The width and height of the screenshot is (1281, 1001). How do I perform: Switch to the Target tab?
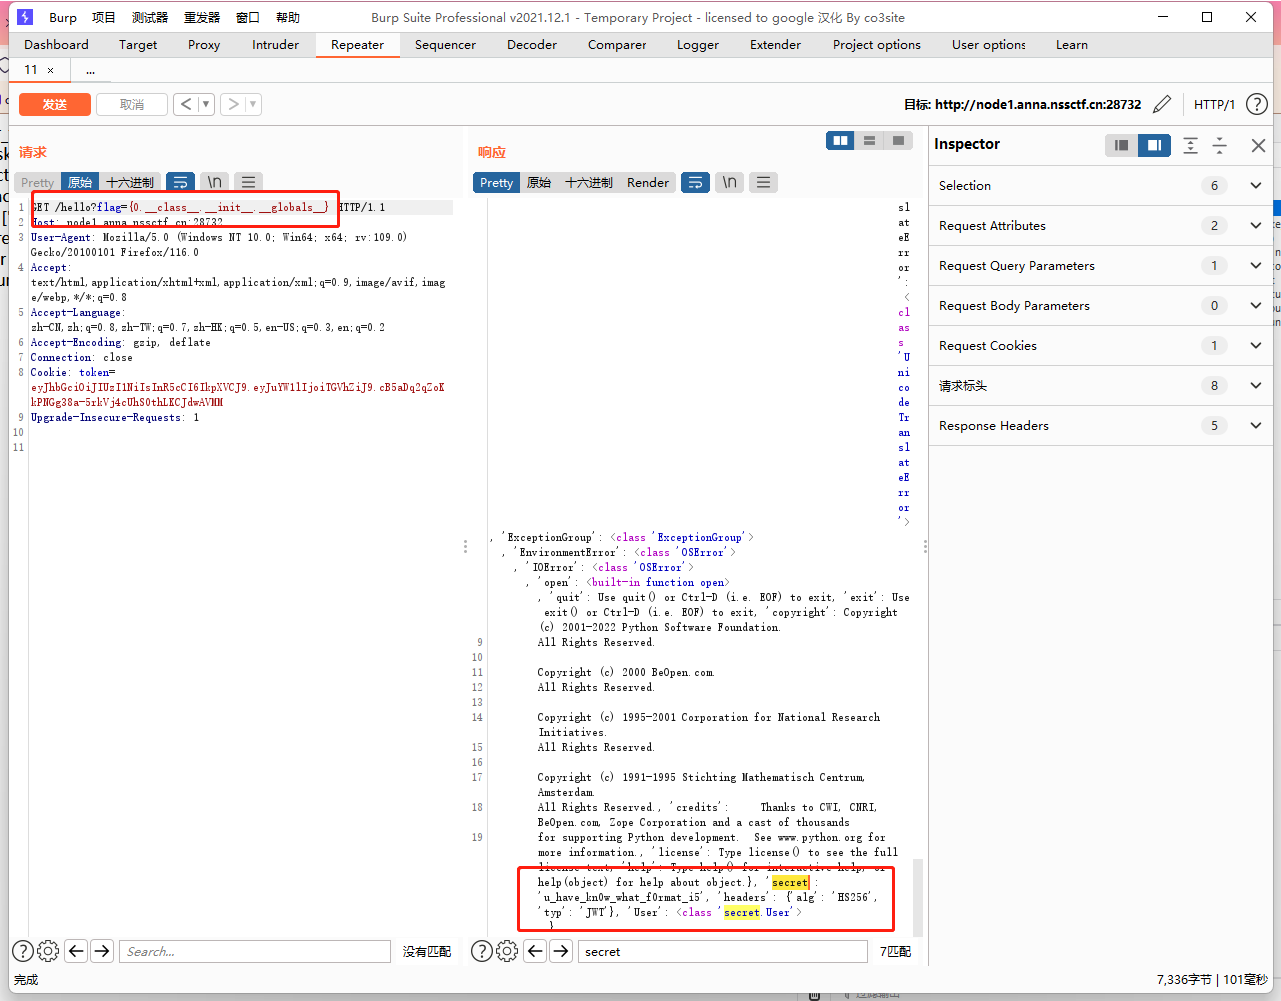point(138,45)
